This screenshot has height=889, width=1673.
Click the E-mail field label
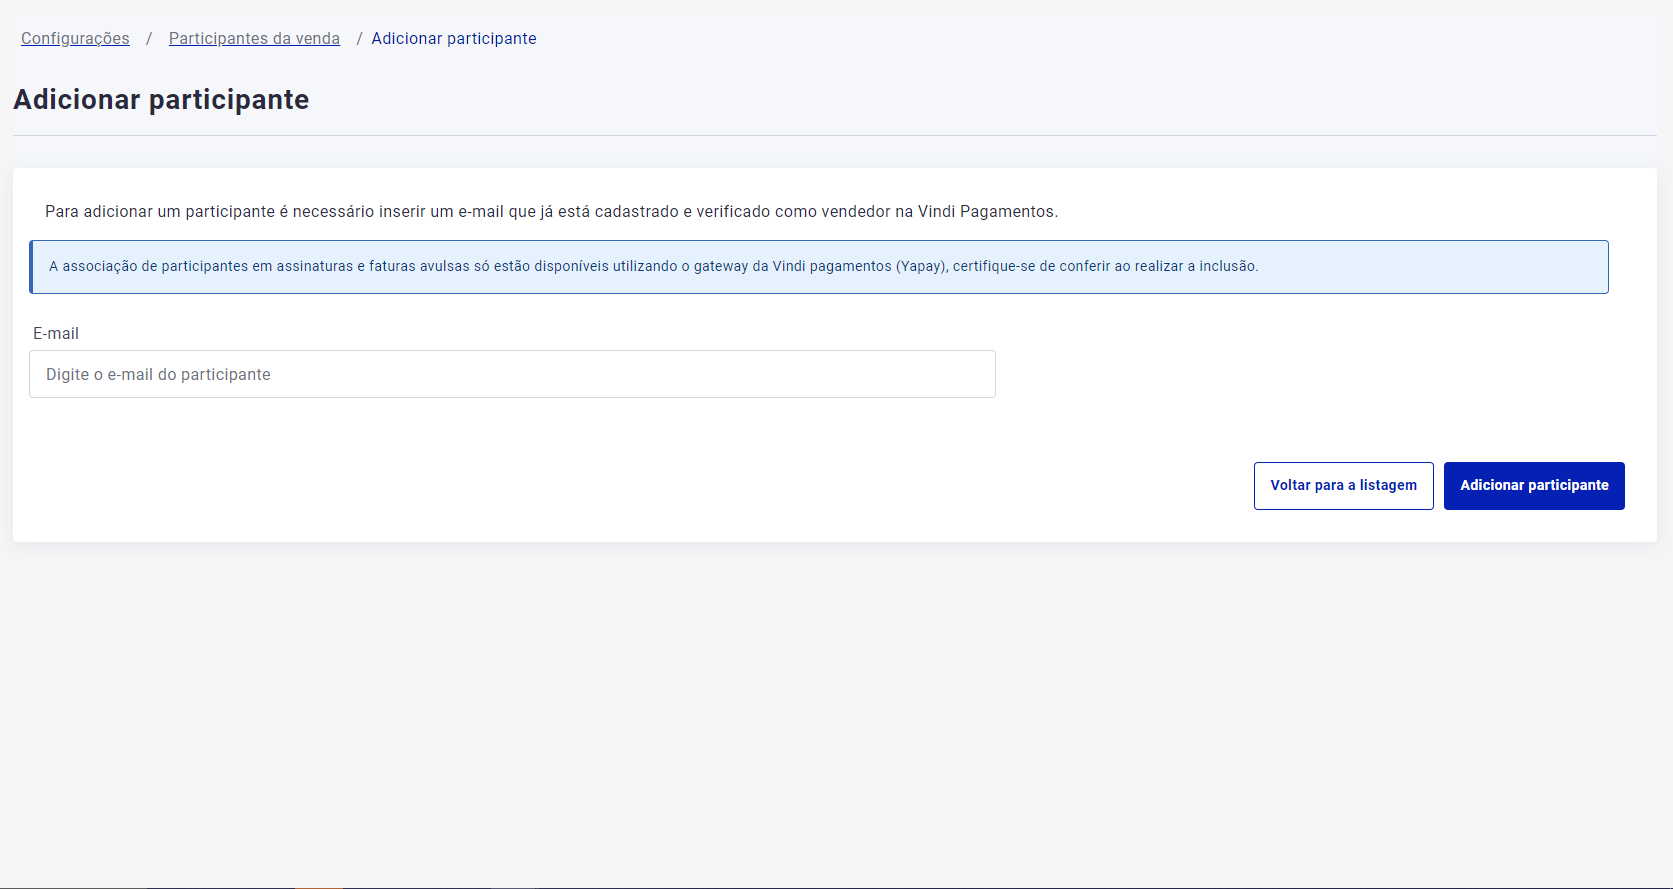[56, 333]
